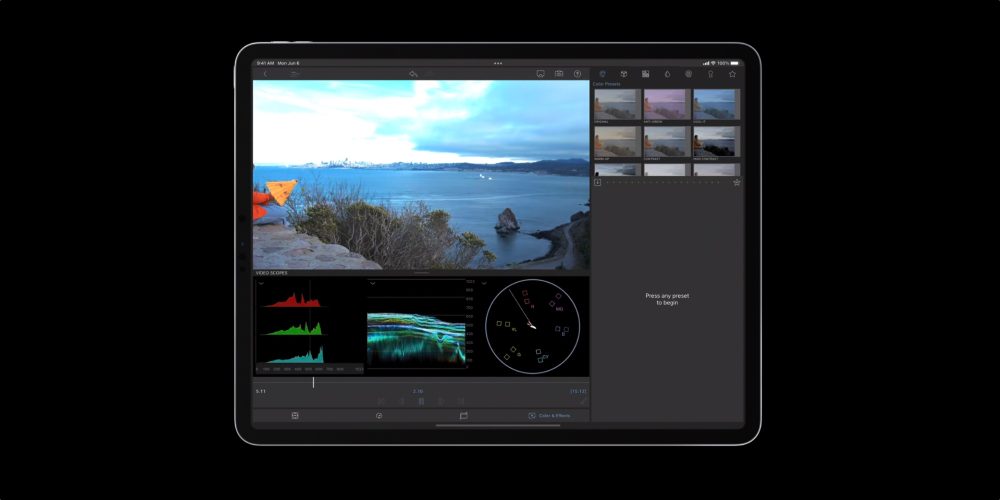The height and width of the screenshot is (500, 1000).
Task: Click the snapshot camera icon in the toolbar
Action: point(559,74)
